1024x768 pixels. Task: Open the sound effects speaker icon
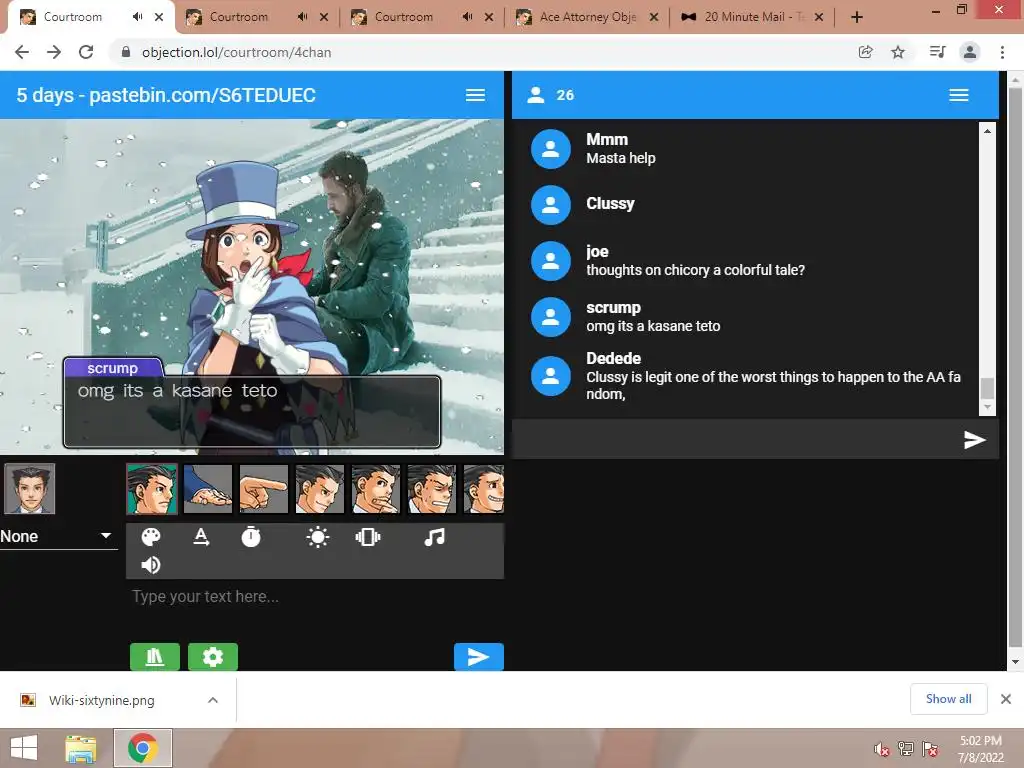151,565
